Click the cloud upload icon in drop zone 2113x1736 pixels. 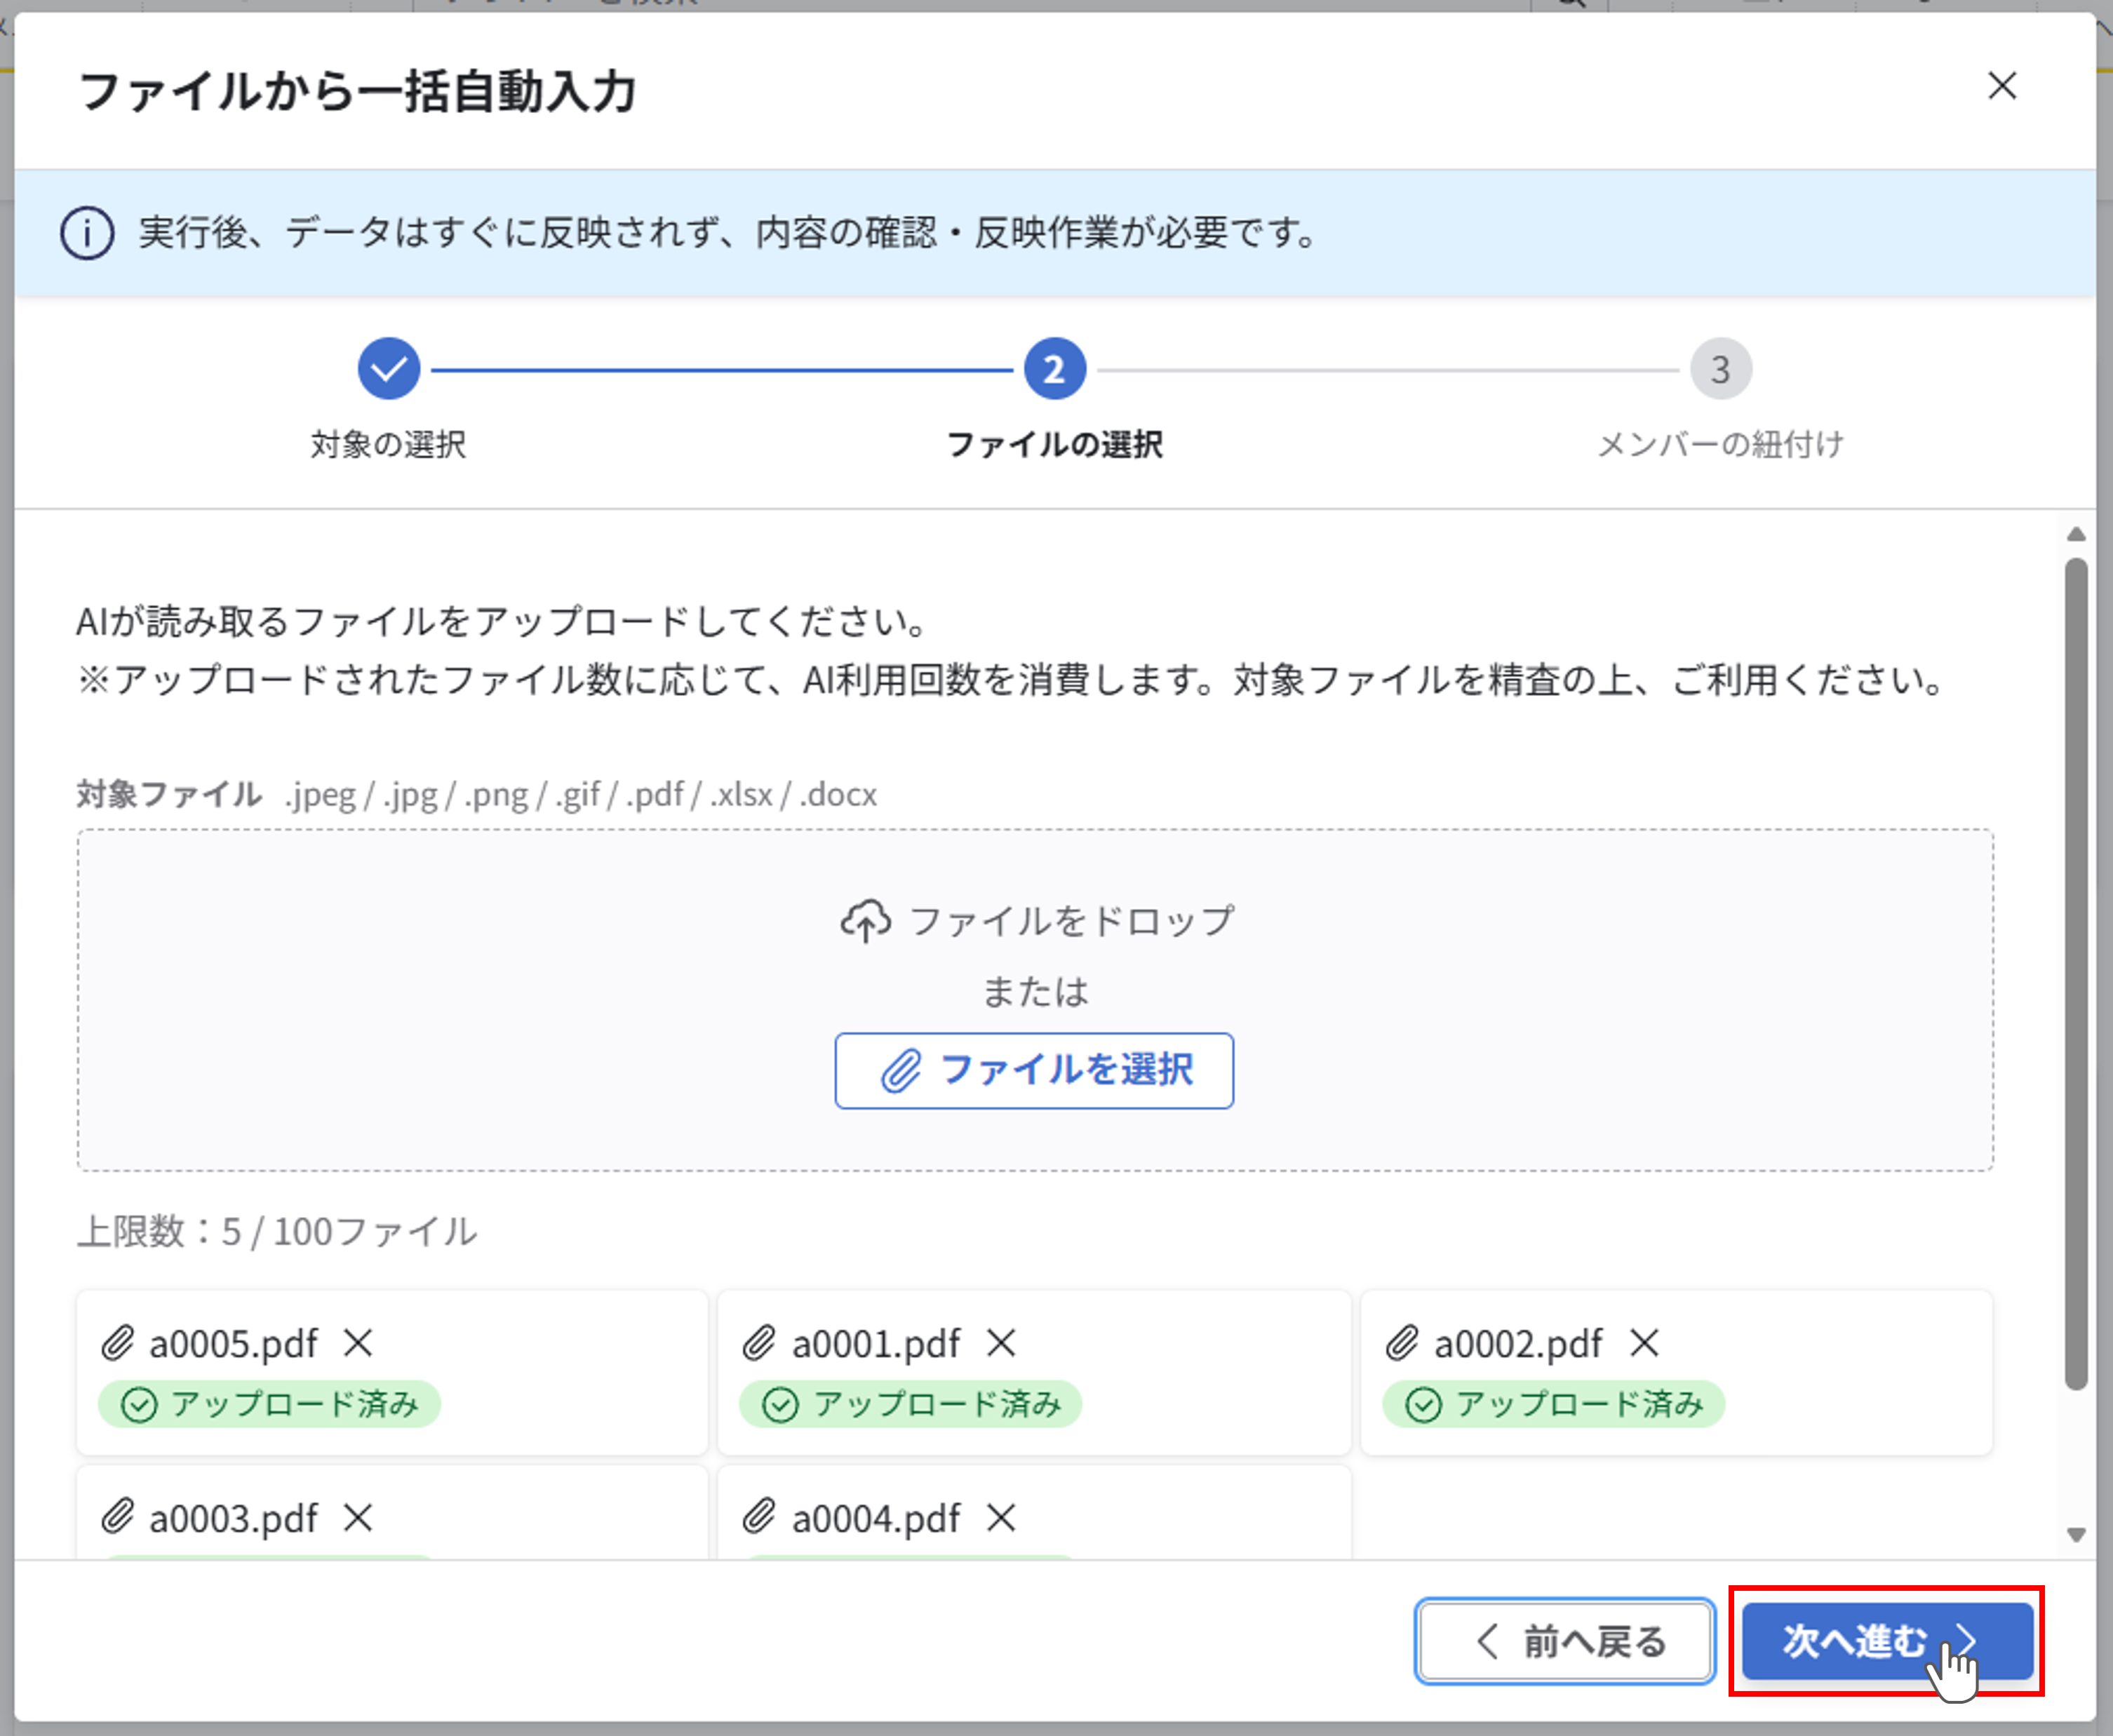(x=865, y=921)
